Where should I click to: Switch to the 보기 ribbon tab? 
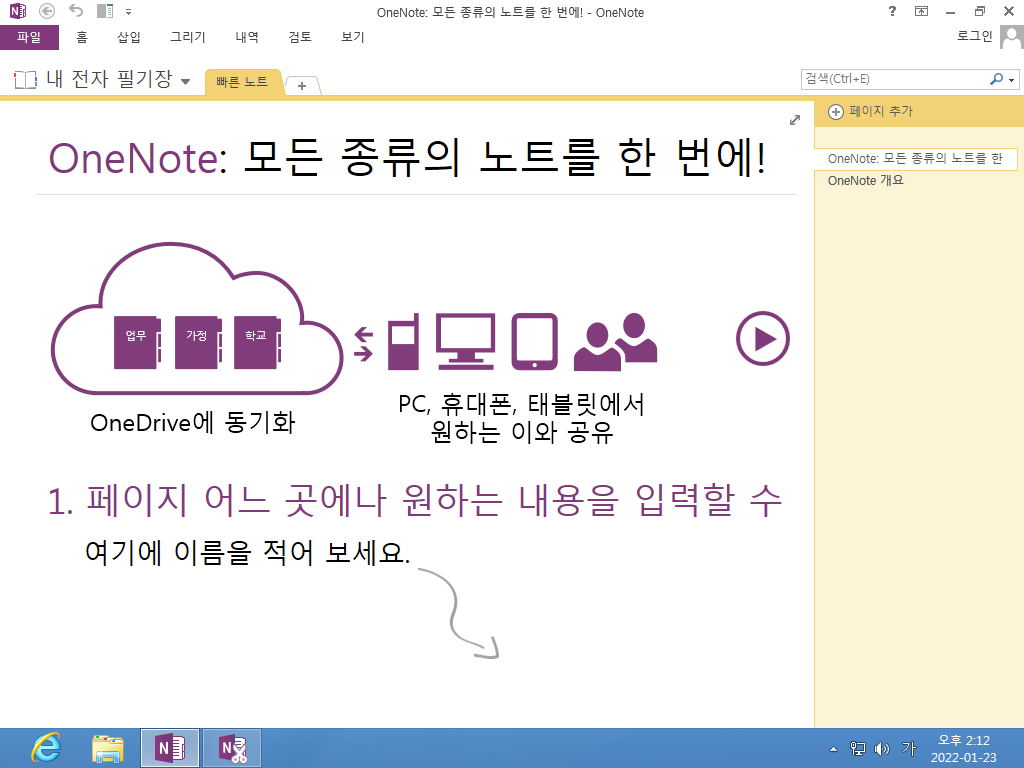click(x=353, y=37)
